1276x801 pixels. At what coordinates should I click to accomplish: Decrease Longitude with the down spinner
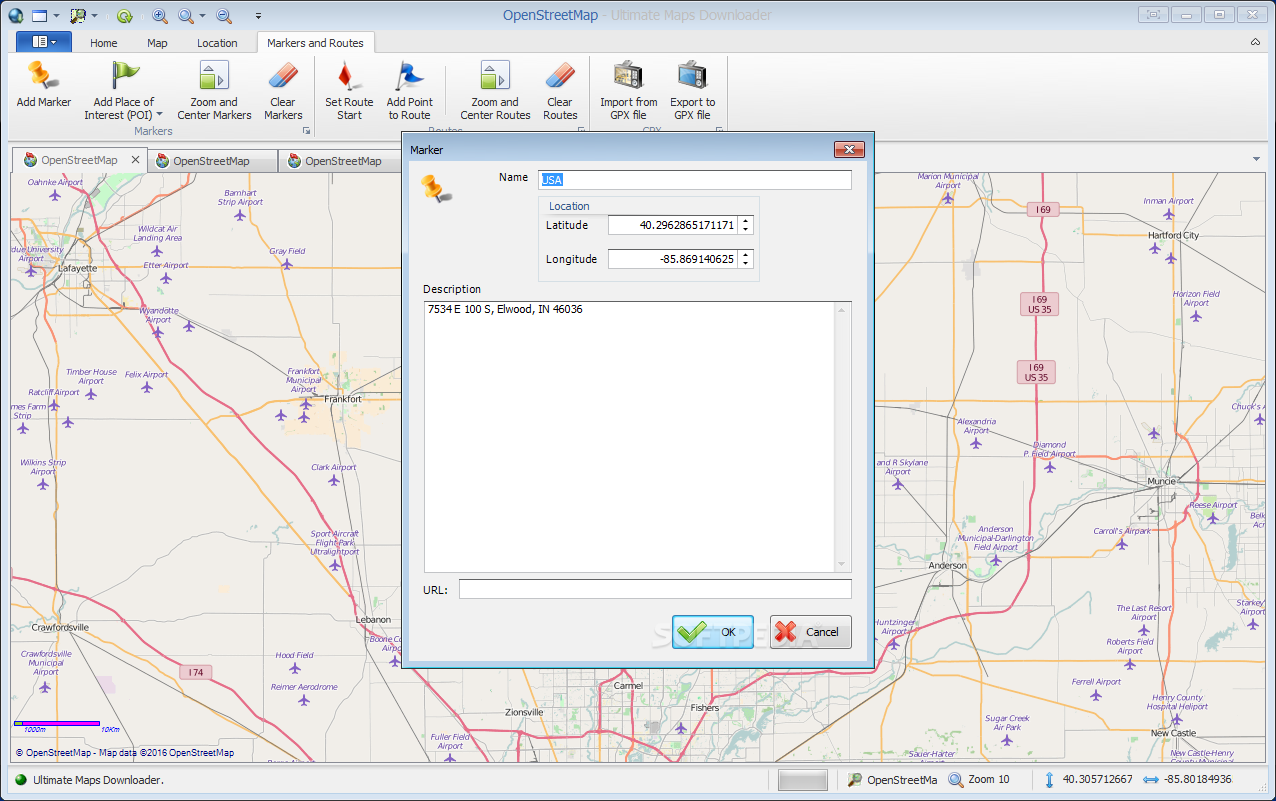[746, 264]
